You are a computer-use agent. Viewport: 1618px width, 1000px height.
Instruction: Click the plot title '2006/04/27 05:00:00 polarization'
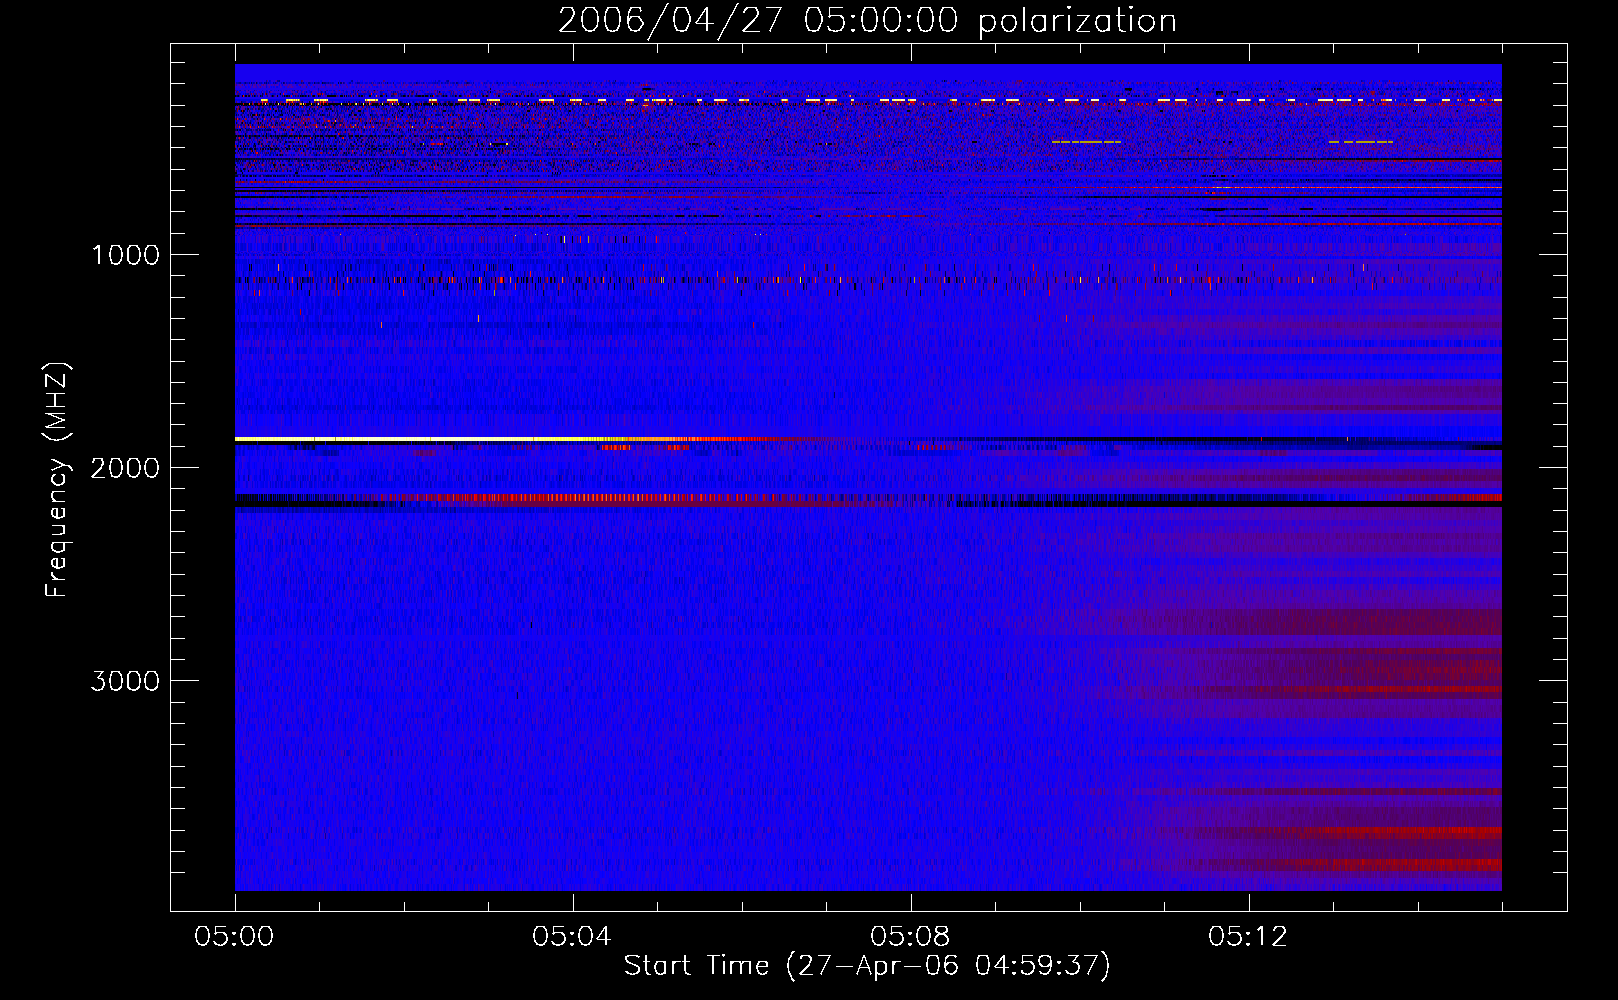point(867,20)
